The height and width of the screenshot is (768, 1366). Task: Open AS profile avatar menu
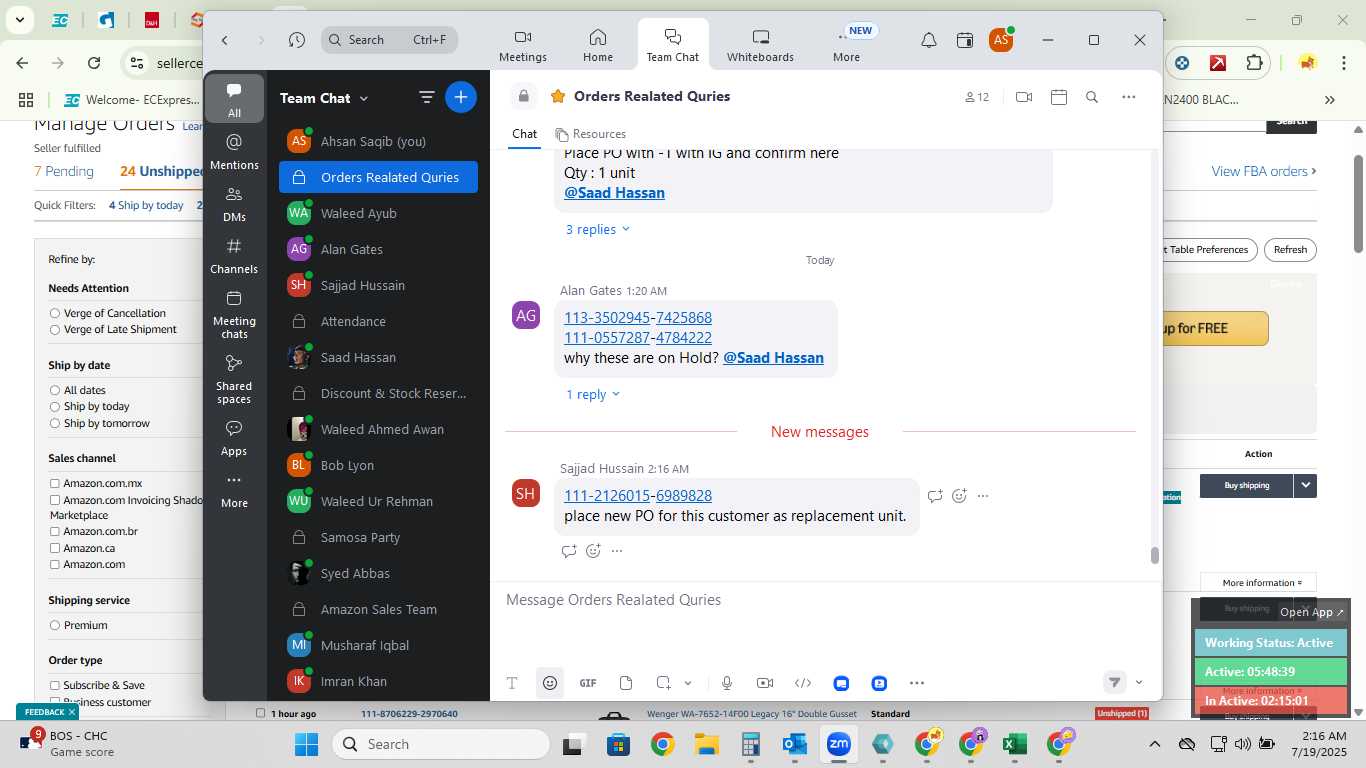click(1001, 40)
